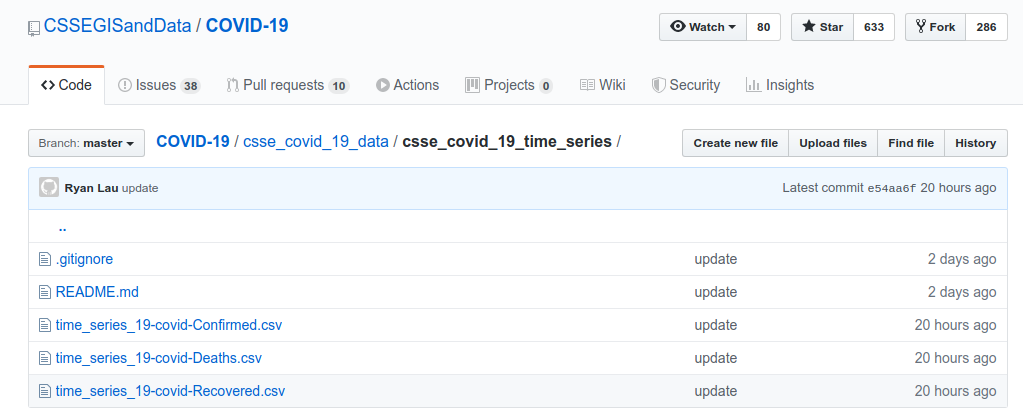Screen dimensions: 1023x414
Task: Click the repository book icon beside CSSEGISandData
Action: tap(35, 28)
